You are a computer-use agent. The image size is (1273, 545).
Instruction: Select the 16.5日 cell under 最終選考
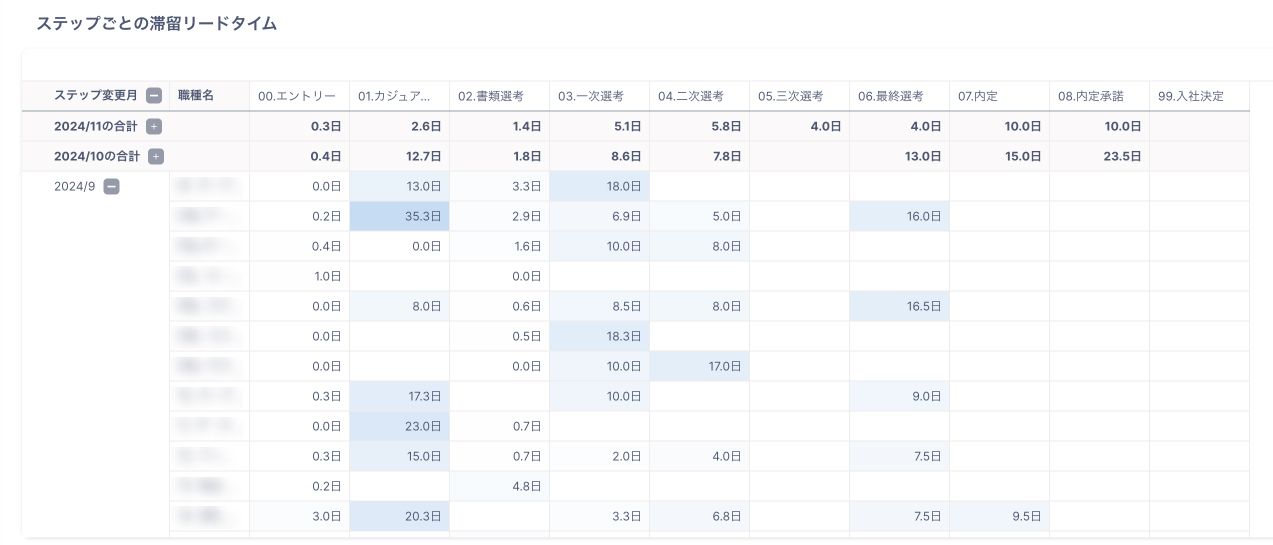921,306
